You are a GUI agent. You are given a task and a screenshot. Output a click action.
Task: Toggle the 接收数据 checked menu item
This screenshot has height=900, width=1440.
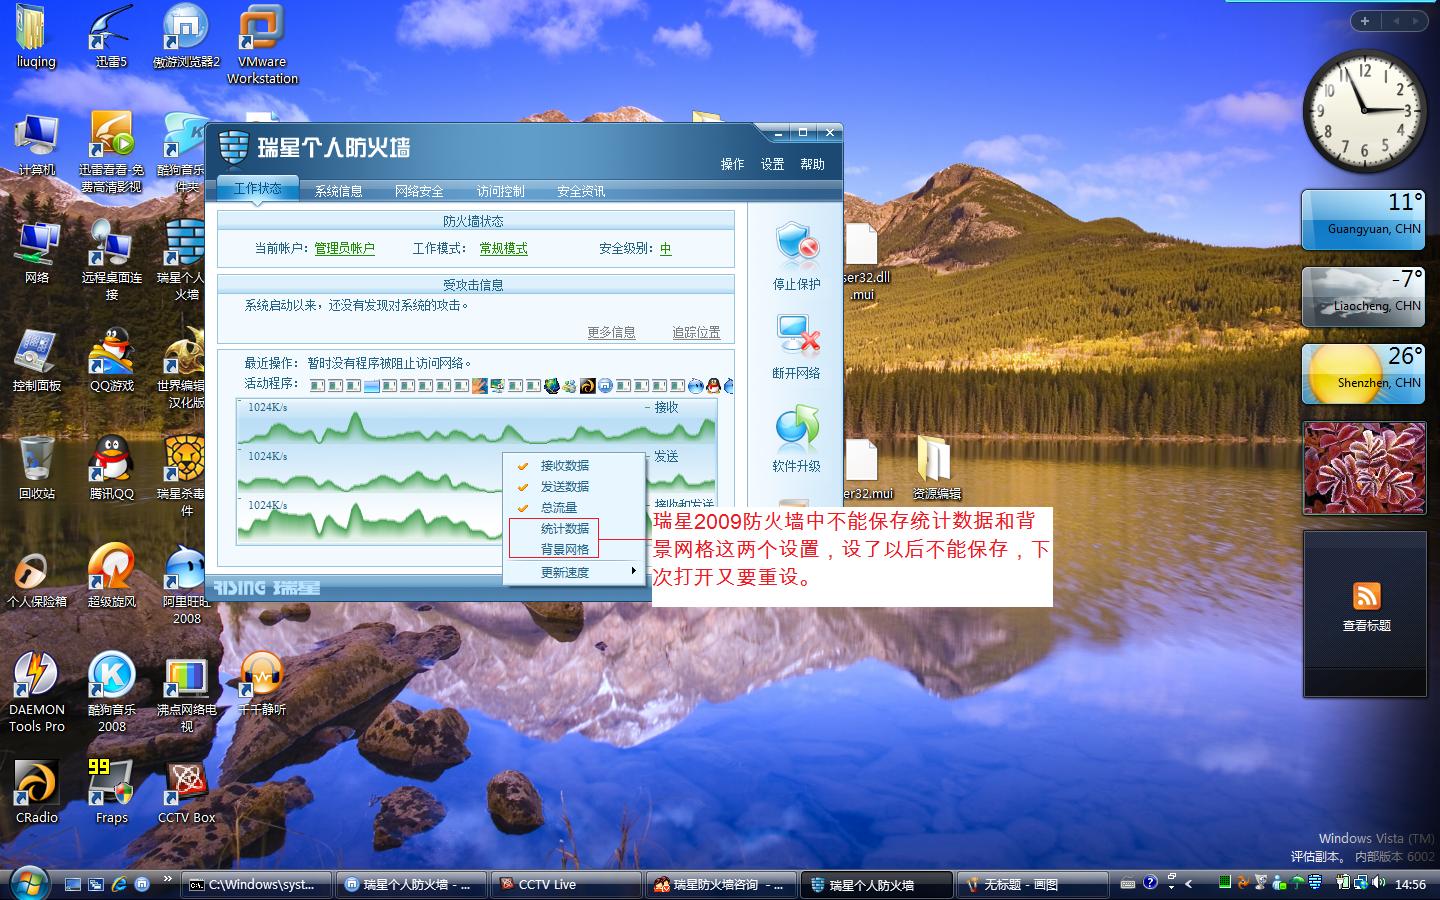pyautogui.click(x=575, y=465)
